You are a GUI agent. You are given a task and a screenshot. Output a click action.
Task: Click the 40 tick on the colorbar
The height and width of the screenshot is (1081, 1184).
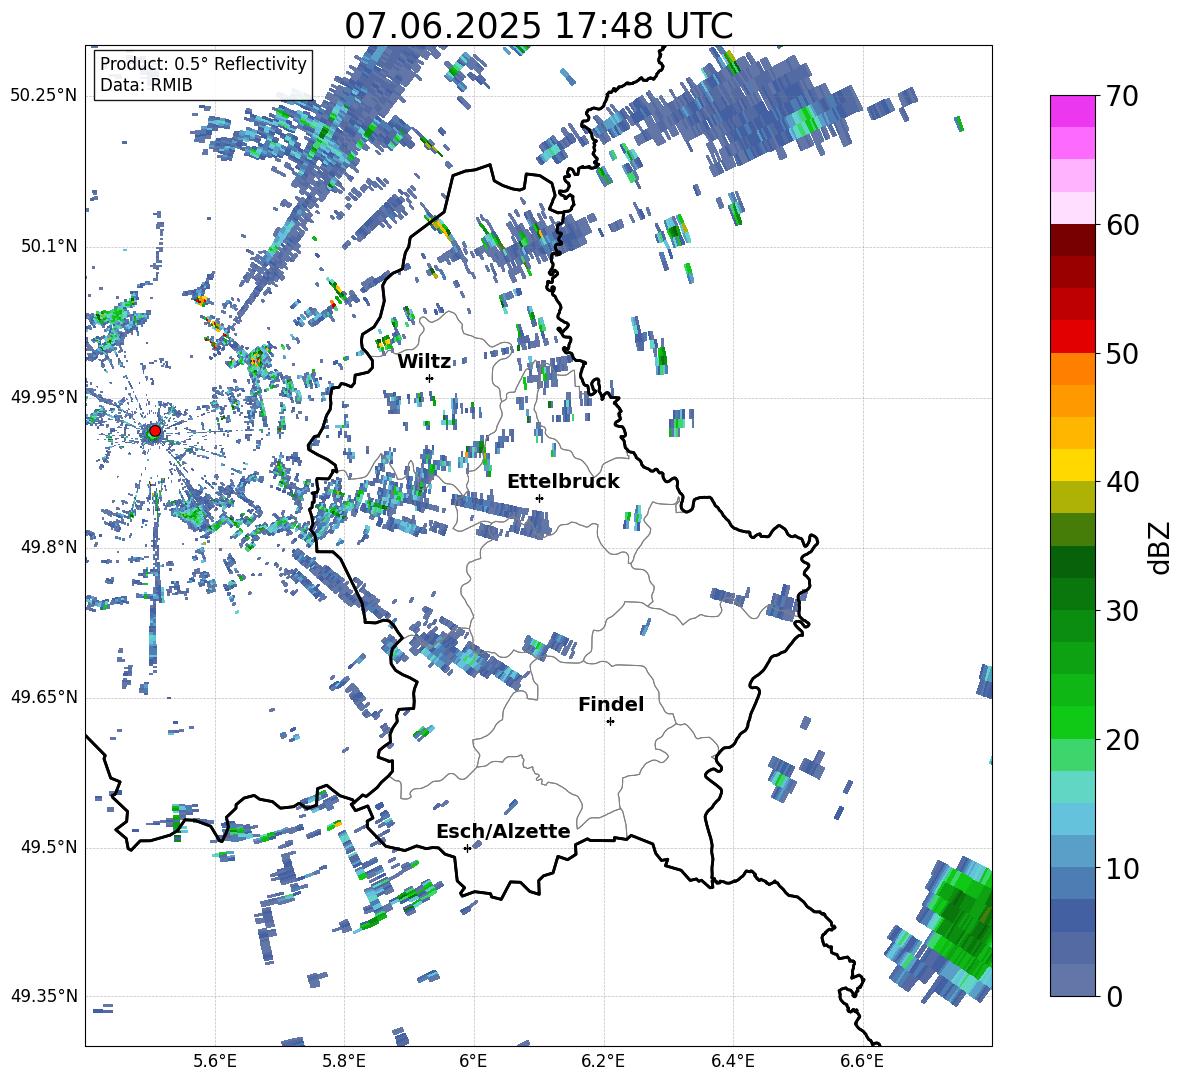tap(1121, 482)
